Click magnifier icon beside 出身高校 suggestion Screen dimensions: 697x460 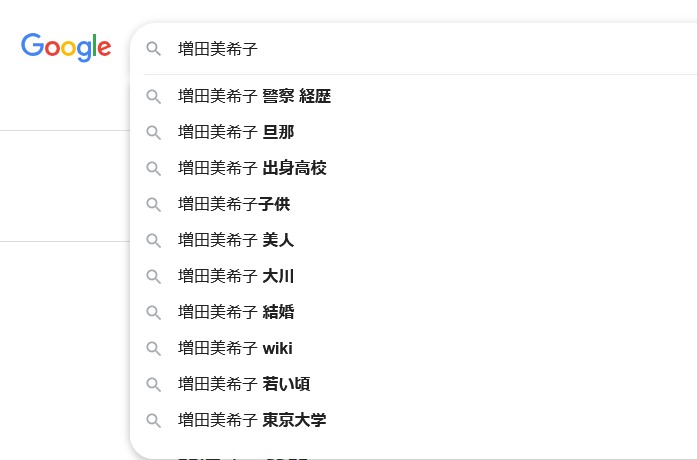click(153, 168)
